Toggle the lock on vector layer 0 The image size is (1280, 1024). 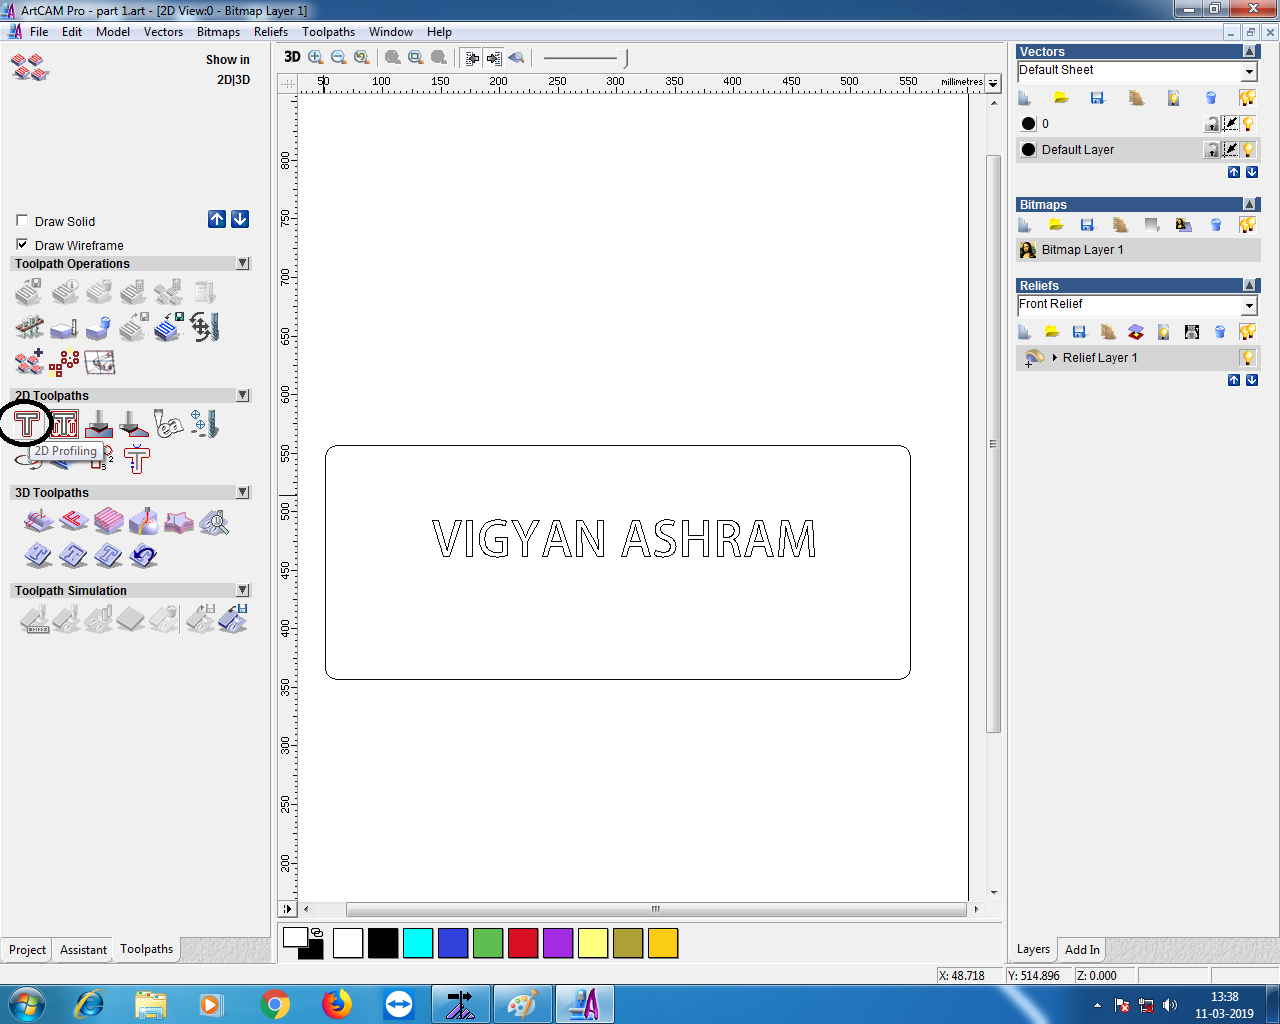tap(1212, 124)
